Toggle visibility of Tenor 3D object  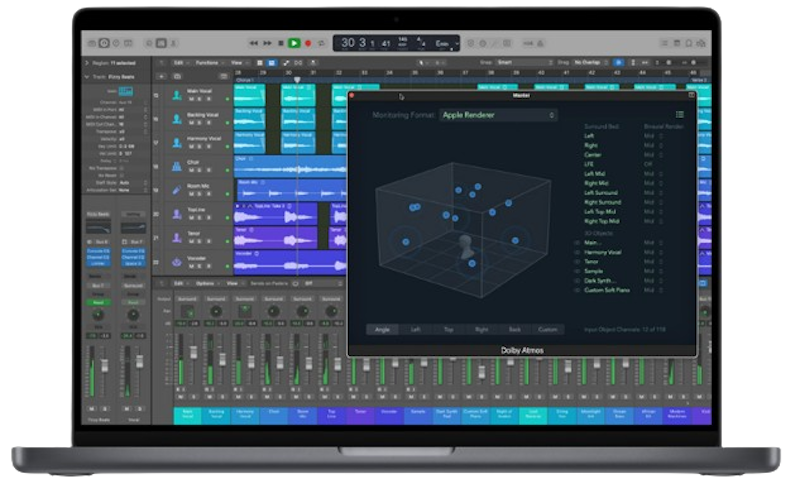pos(577,262)
